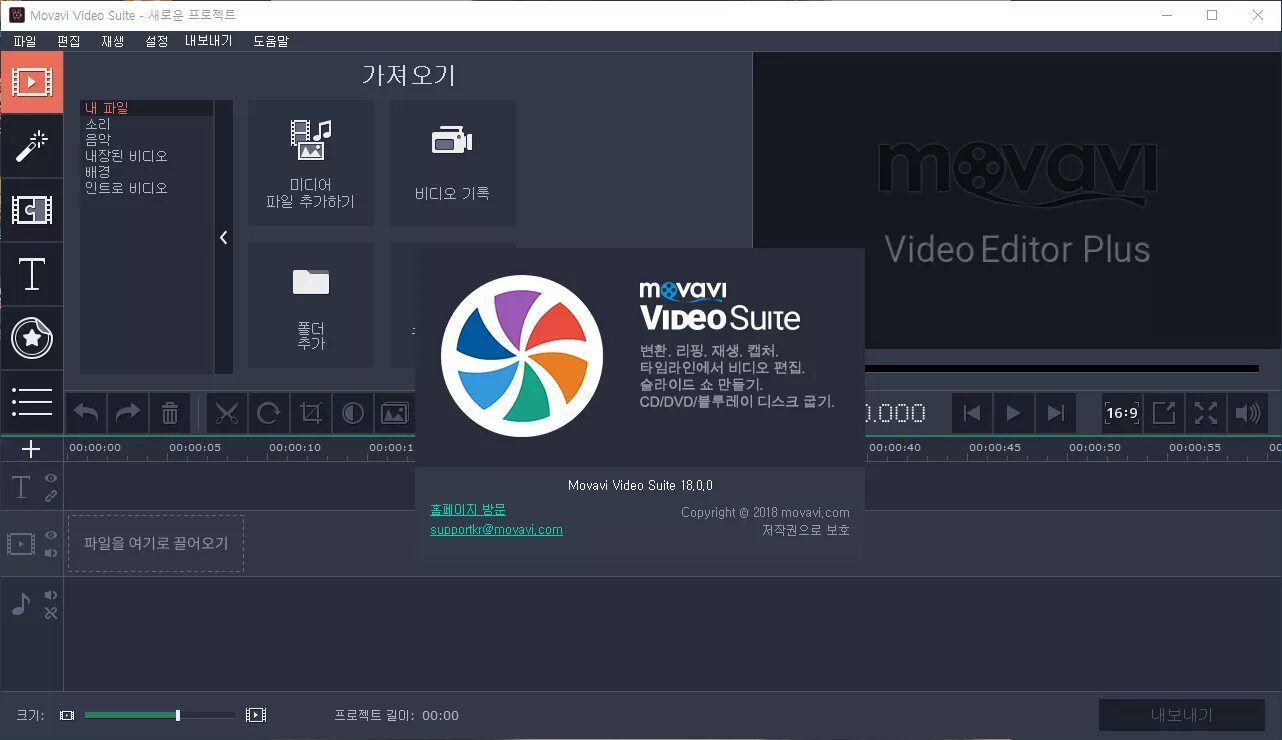Open the 파일 menu

25,41
